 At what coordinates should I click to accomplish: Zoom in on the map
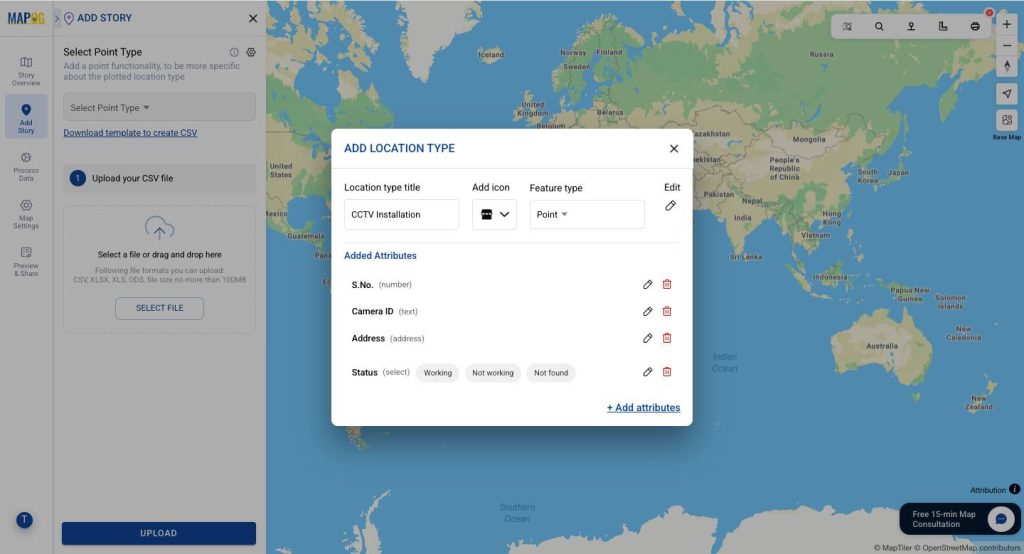(x=1007, y=23)
